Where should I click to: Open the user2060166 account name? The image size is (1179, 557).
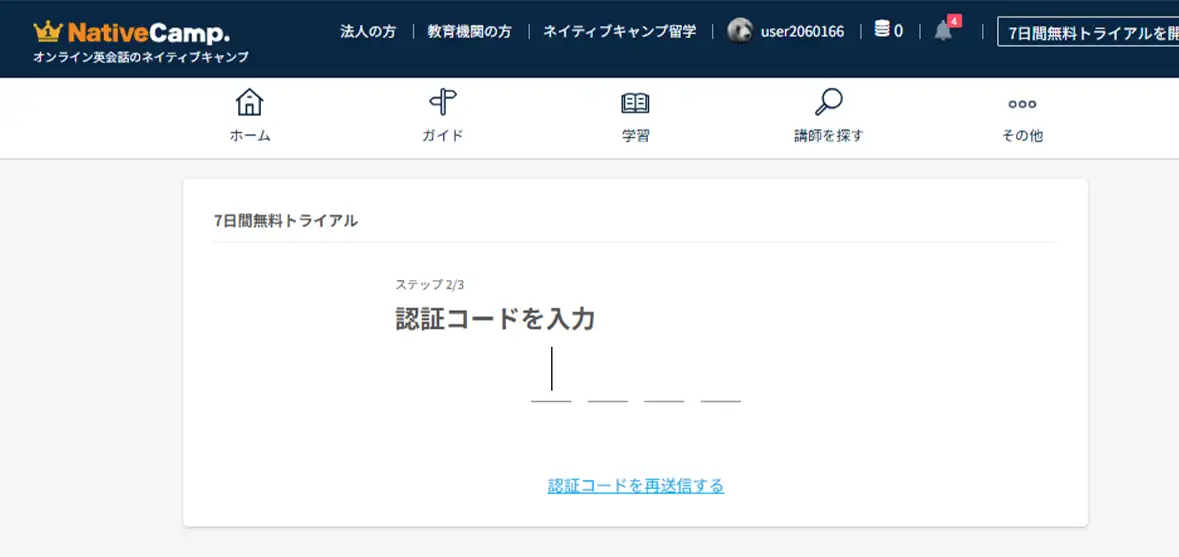click(x=802, y=31)
